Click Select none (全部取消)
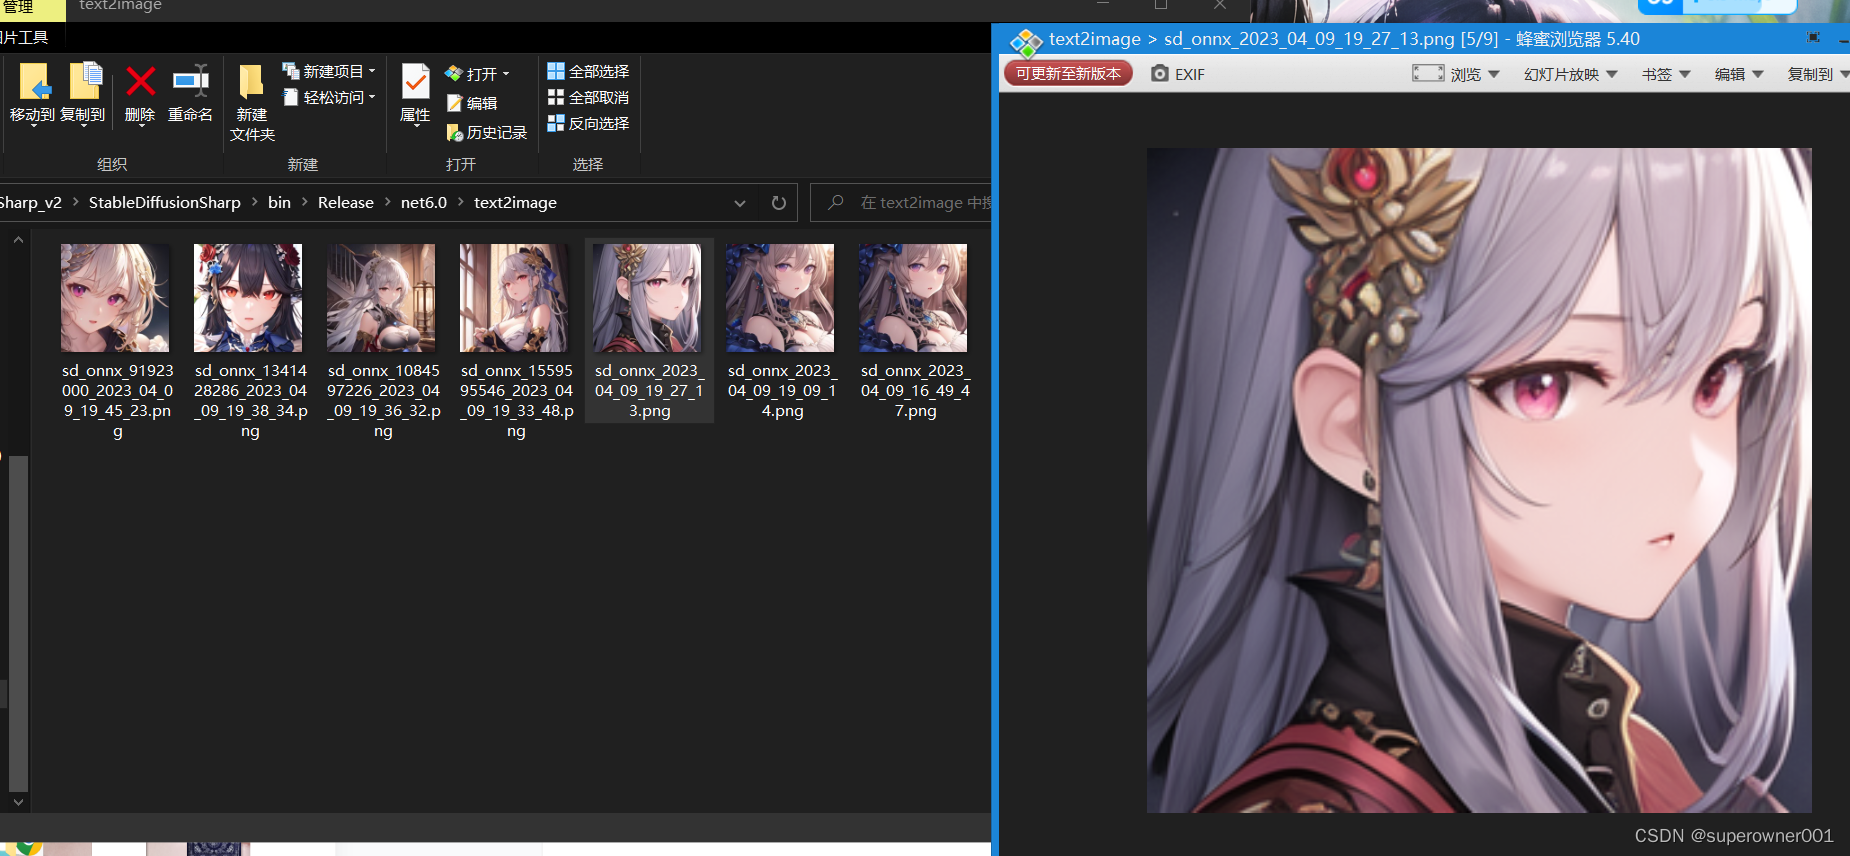The height and width of the screenshot is (856, 1850). 588,97
